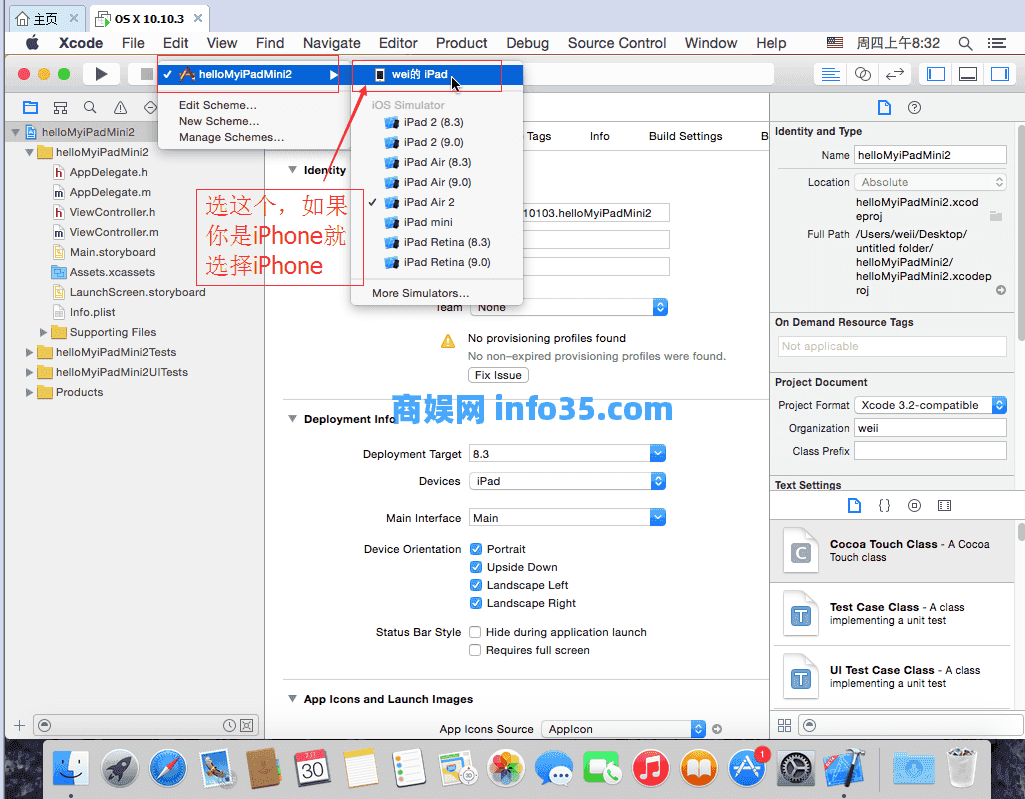Open the Product menu
1025x799 pixels.
(462, 43)
